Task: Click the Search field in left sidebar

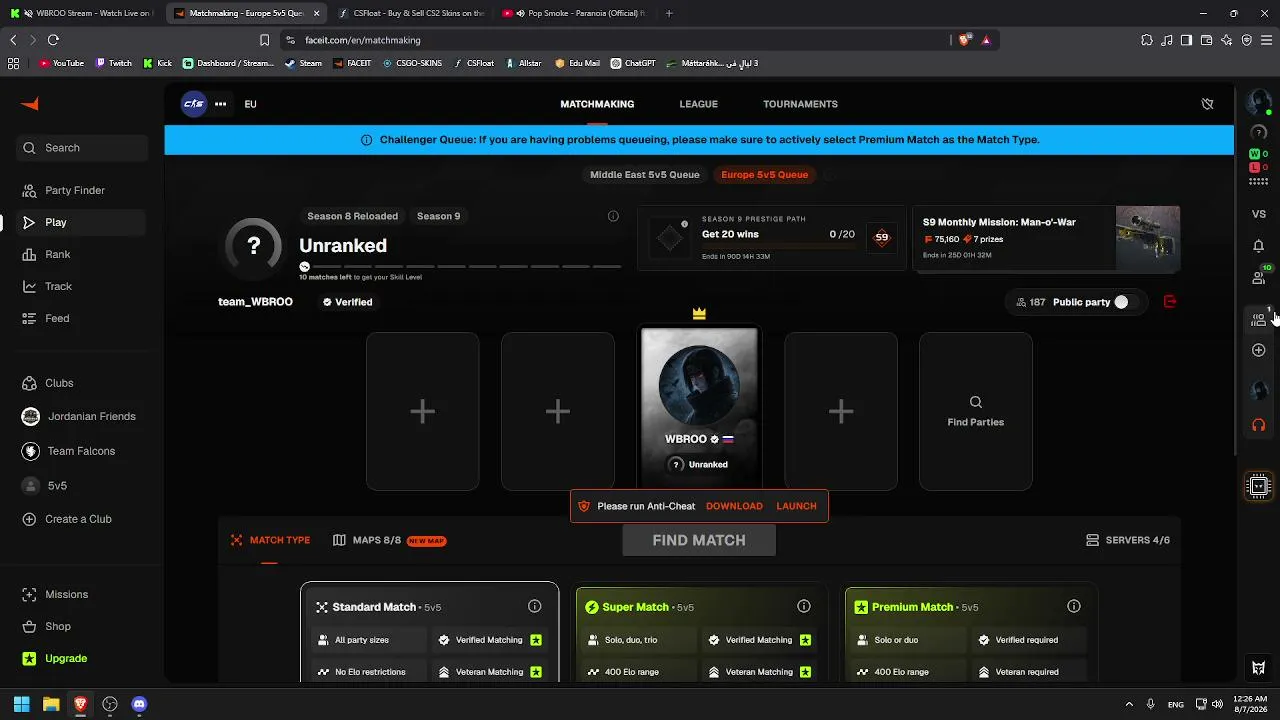Action: 82,148
